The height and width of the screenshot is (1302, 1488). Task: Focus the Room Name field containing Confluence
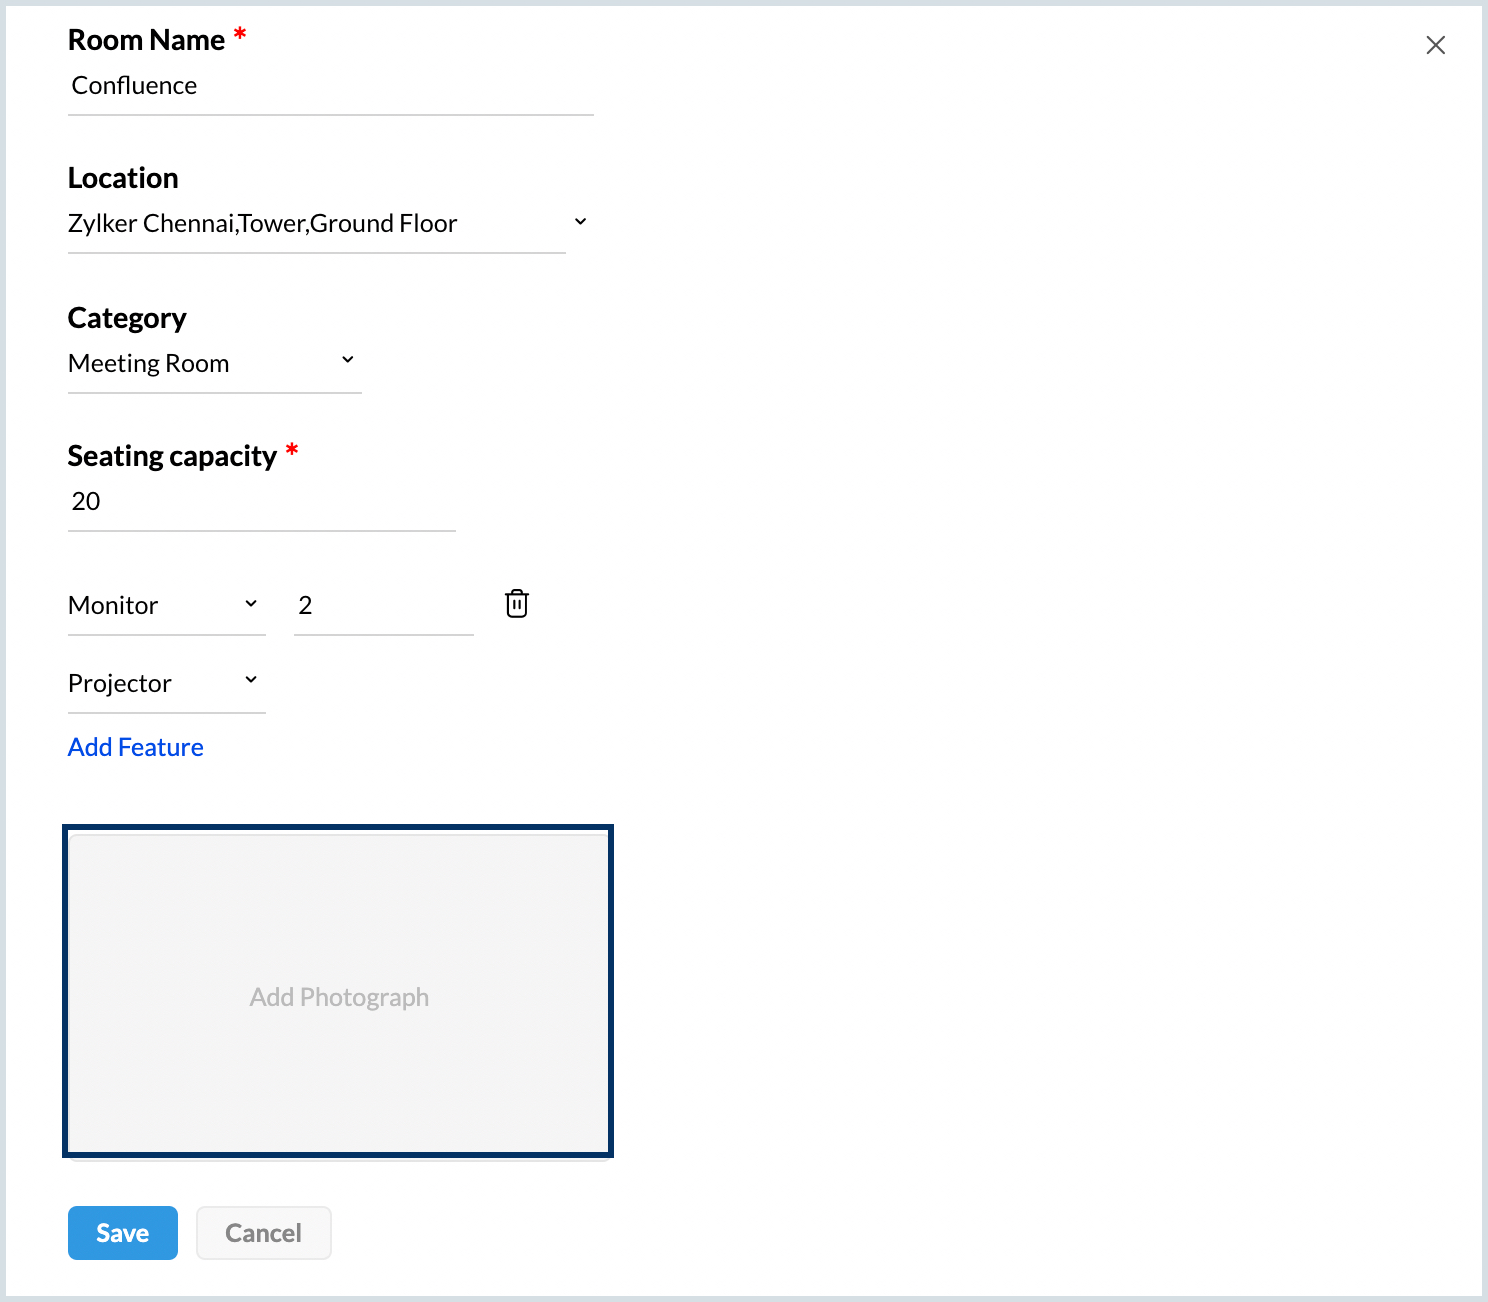pos(331,86)
